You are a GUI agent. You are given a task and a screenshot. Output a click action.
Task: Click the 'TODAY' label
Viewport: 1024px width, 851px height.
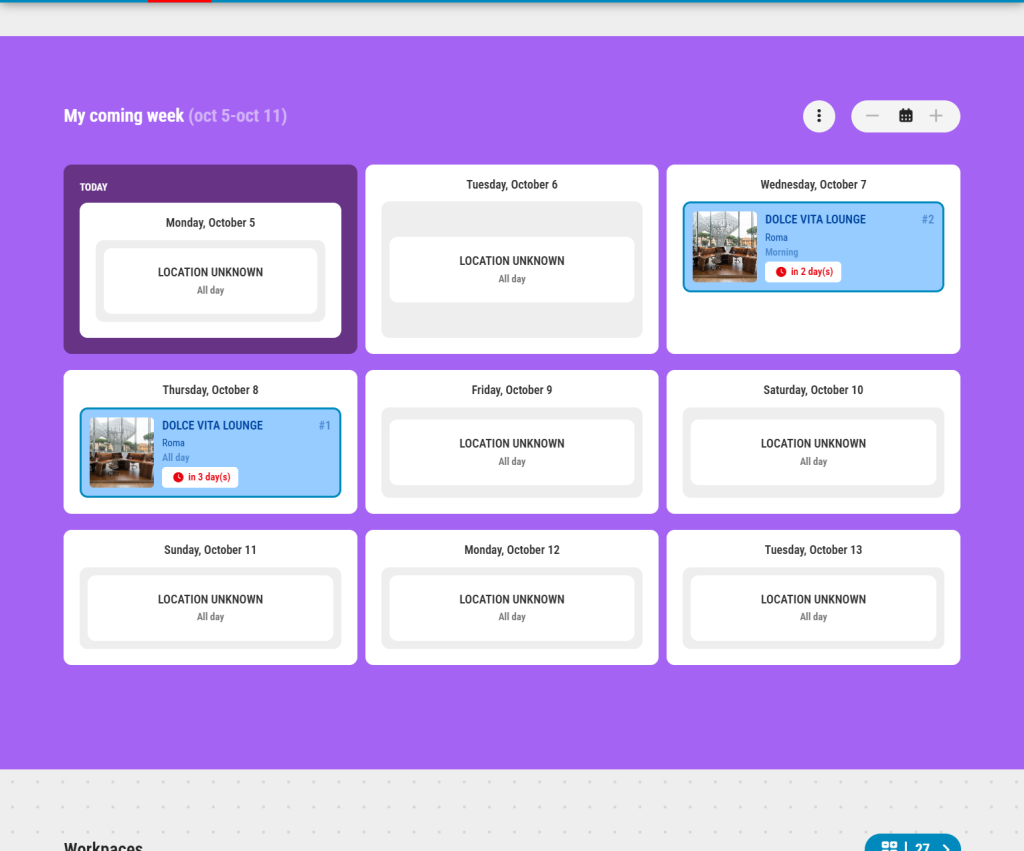pyautogui.click(x=93, y=187)
